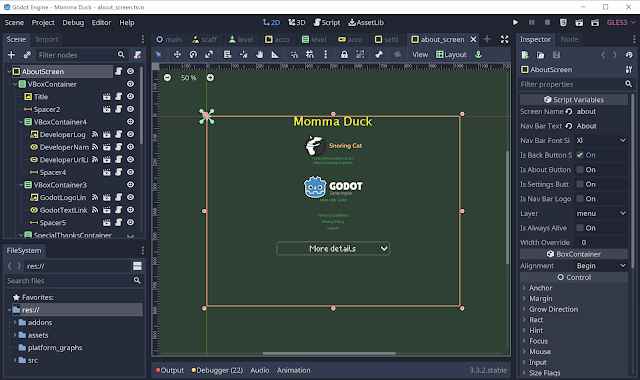The height and width of the screenshot is (380, 640).
Task: Play the current scene clapper icon
Action: (x=579, y=22)
